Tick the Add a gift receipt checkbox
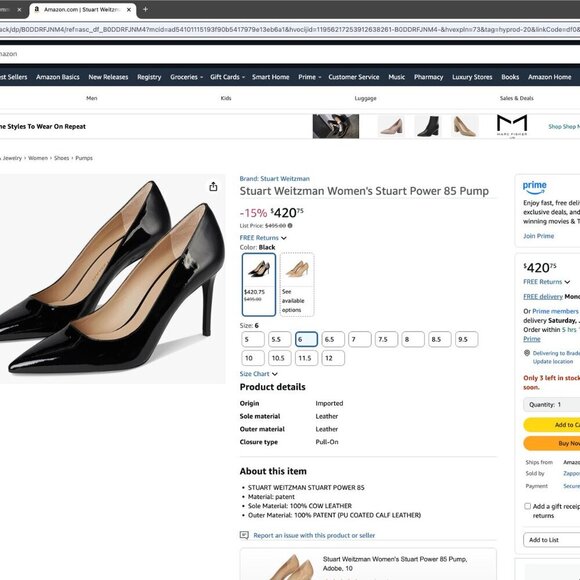 coord(527,506)
